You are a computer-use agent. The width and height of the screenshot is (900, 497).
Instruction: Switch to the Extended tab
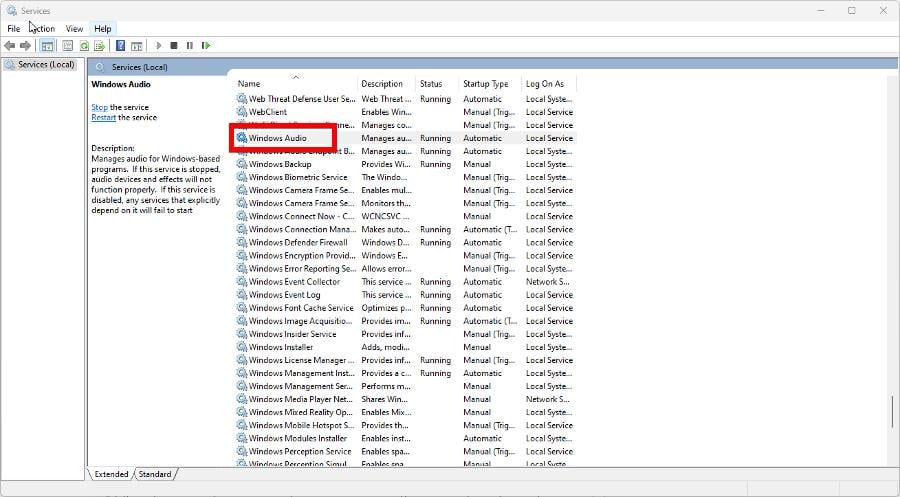tap(111, 474)
